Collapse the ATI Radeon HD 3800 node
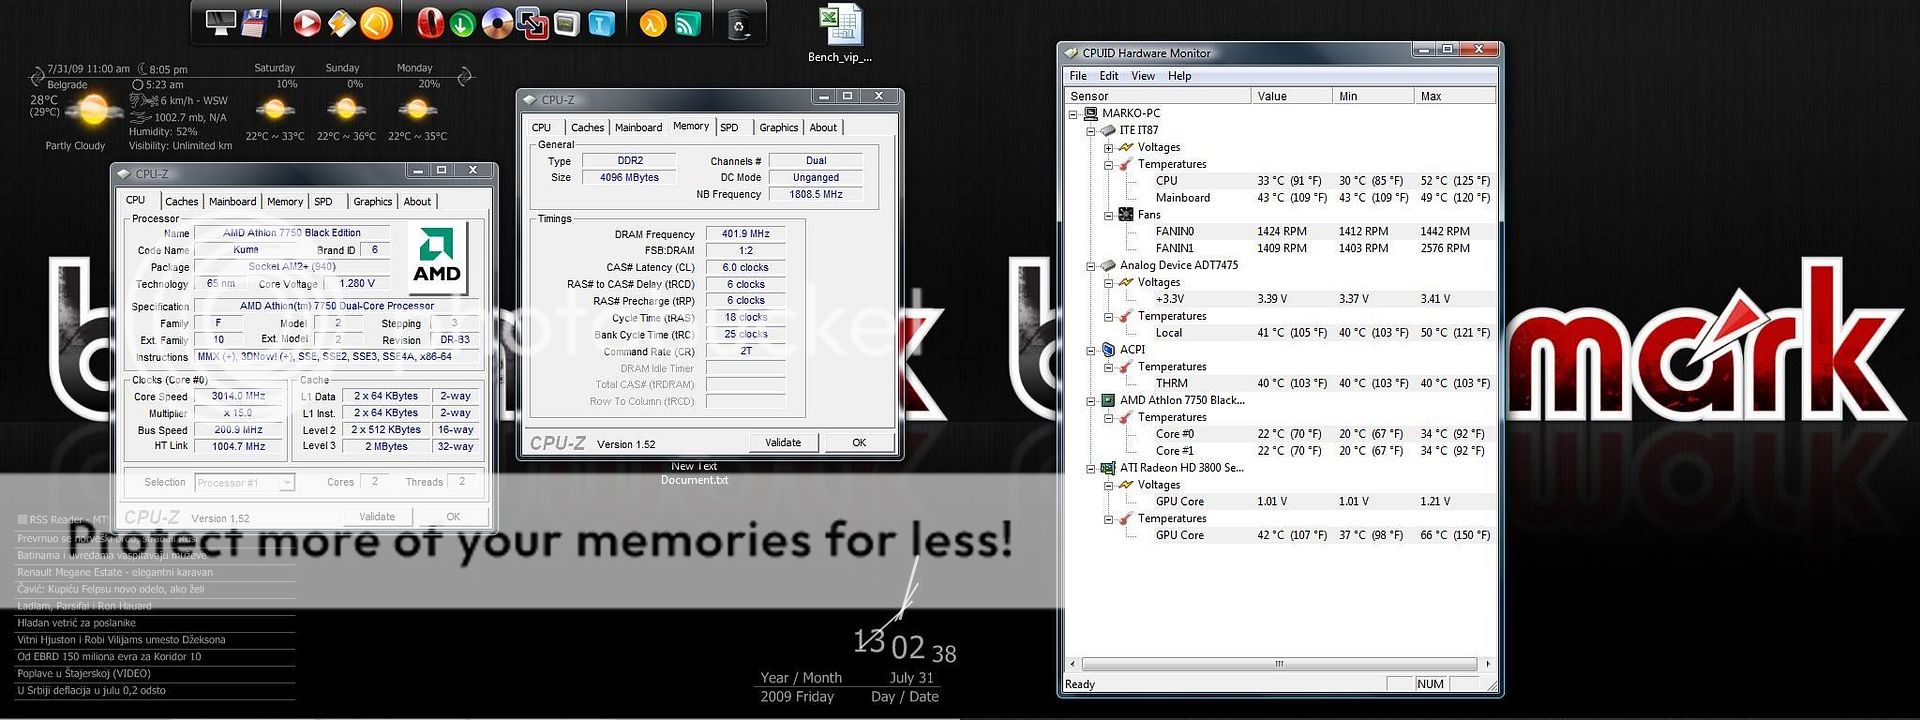The height and width of the screenshot is (720, 1920). coord(1091,468)
